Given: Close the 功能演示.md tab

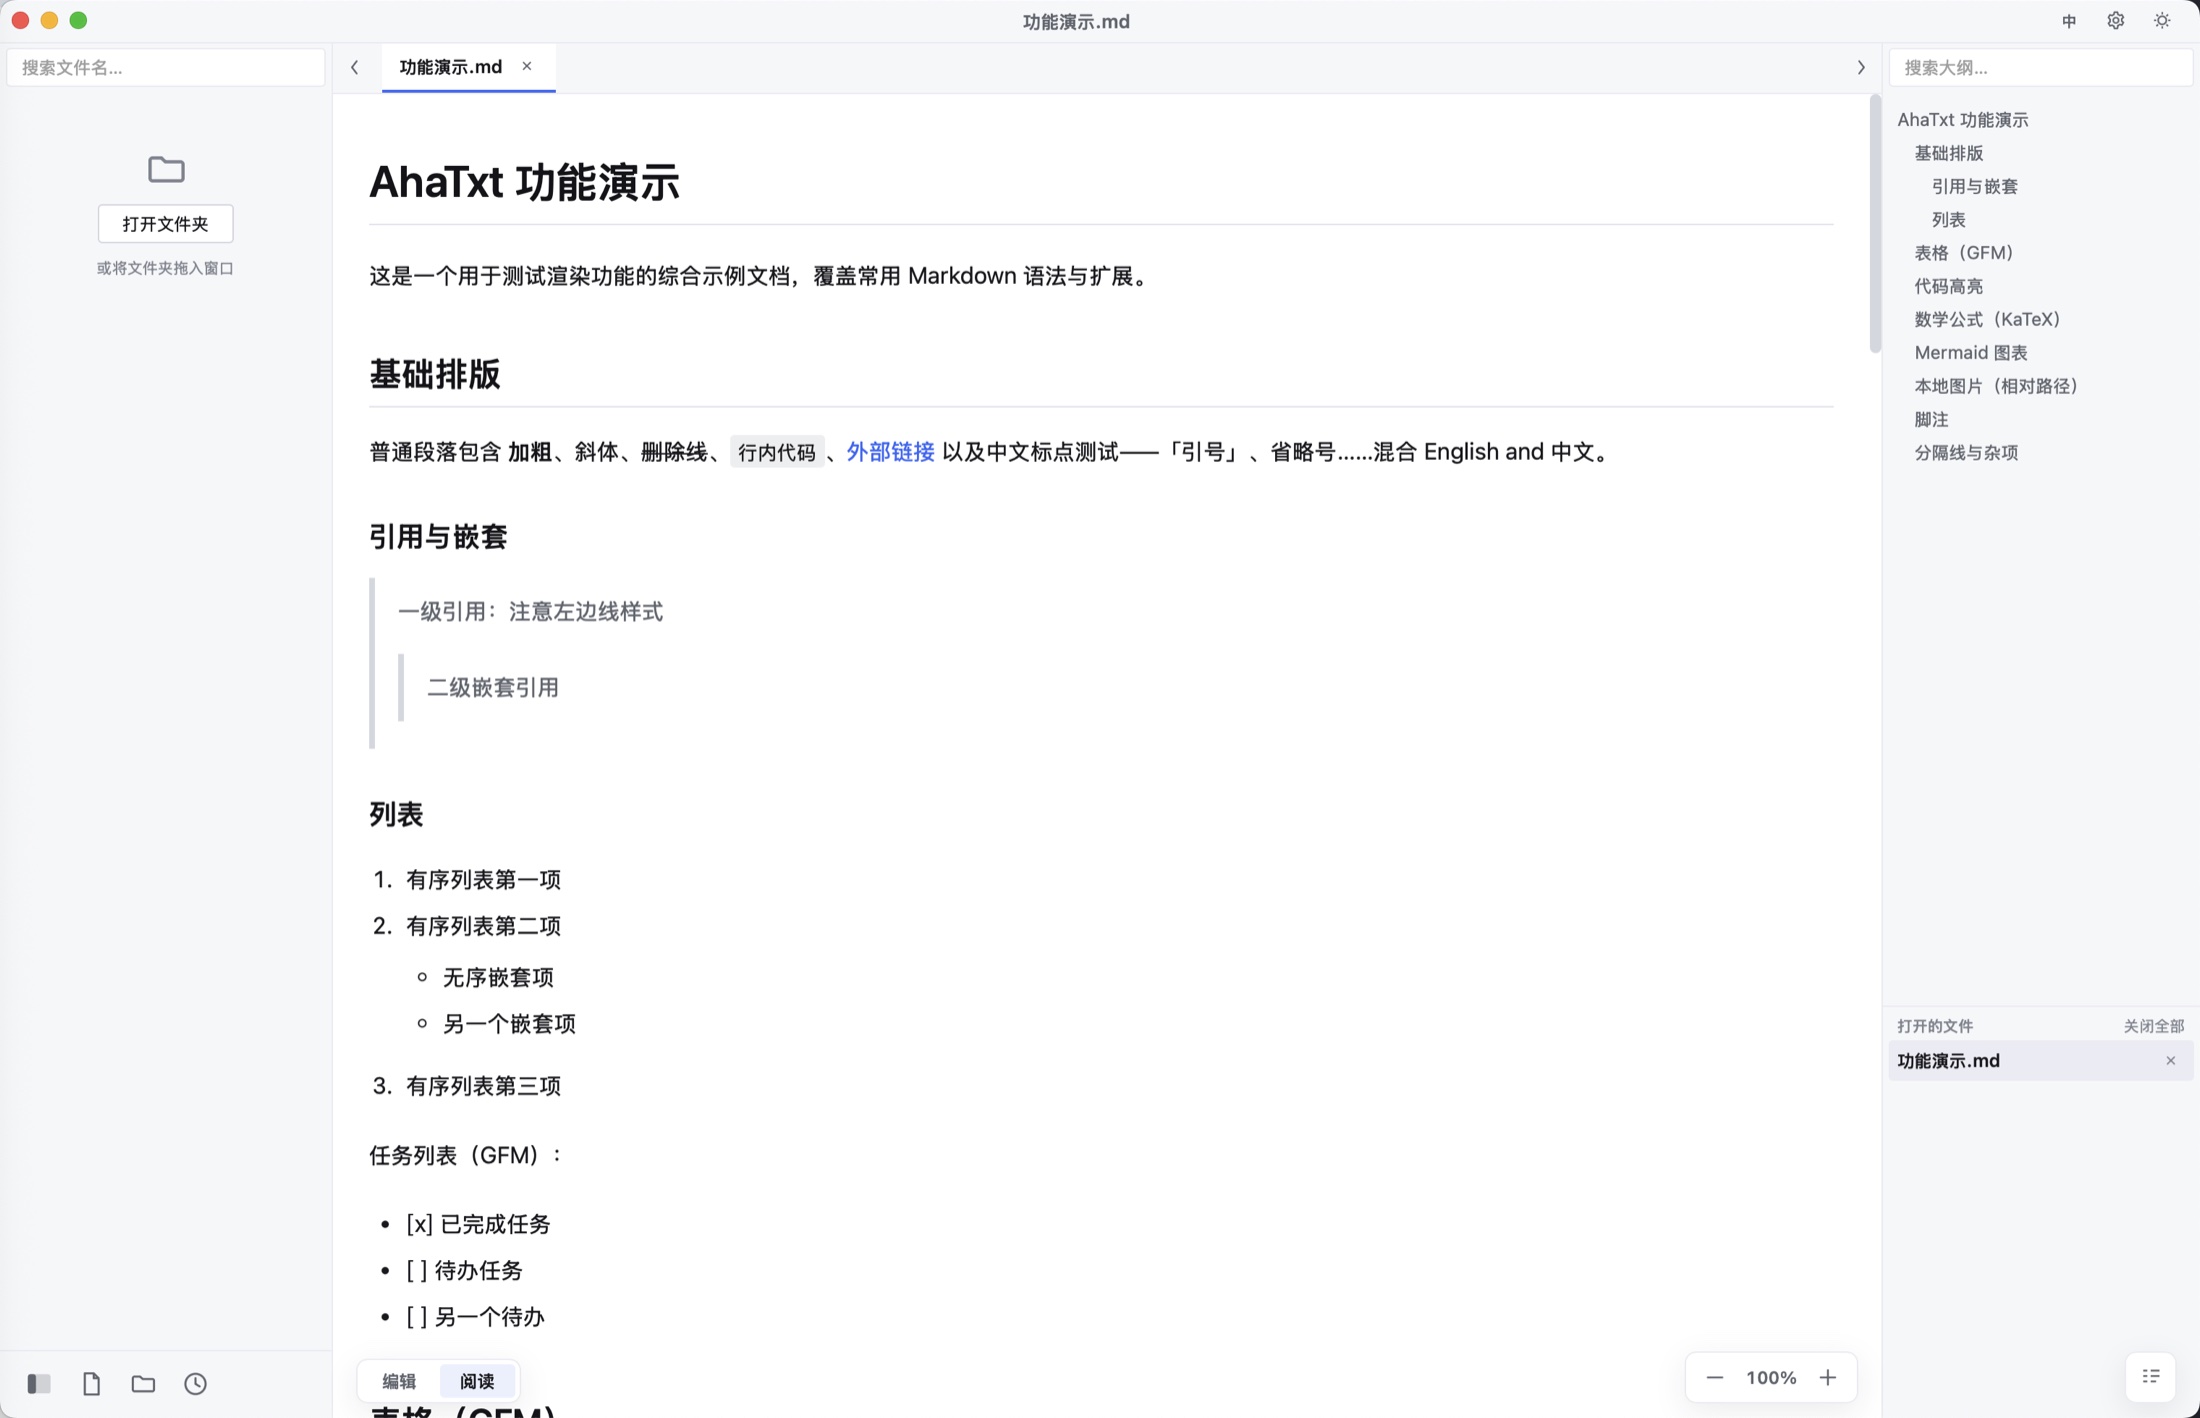Looking at the screenshot, I should [527, 66].
